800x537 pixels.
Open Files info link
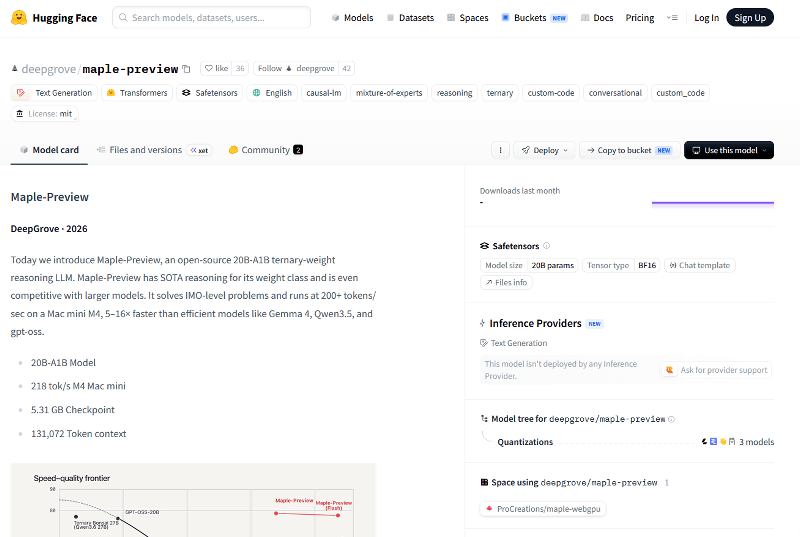pos(506,283)
